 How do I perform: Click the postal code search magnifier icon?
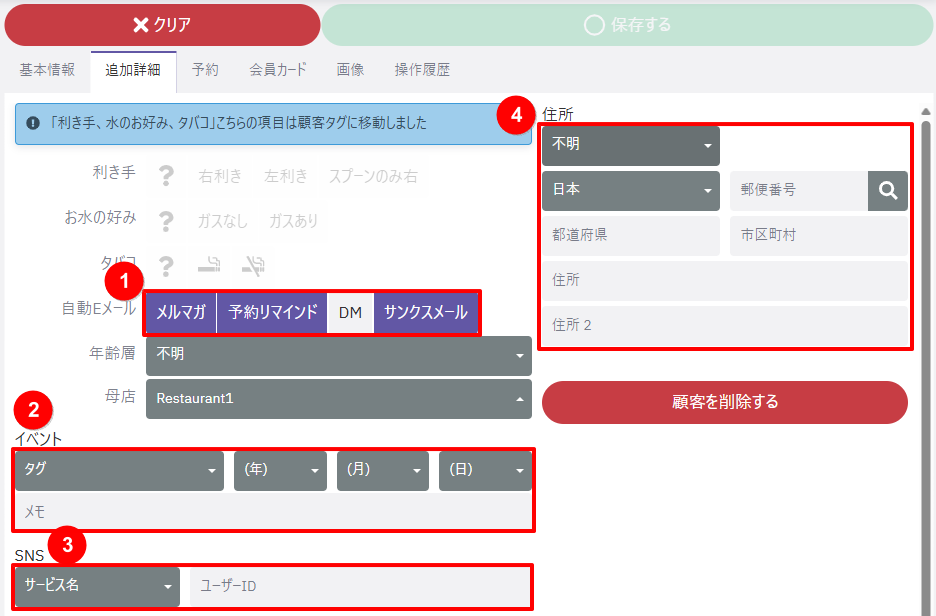pos(887,190)
